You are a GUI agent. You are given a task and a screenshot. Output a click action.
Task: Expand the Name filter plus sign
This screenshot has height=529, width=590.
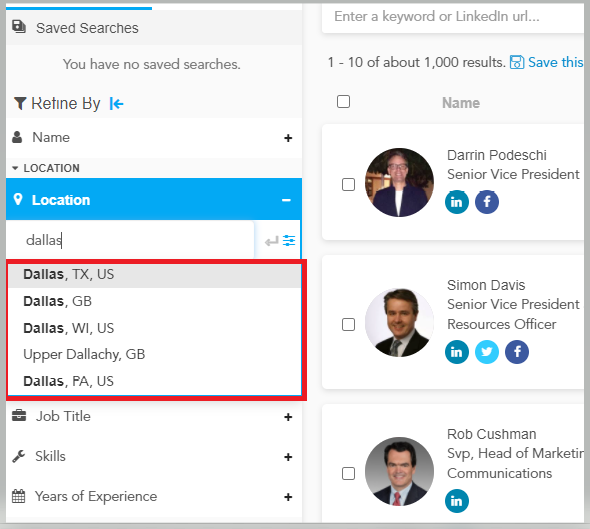click(288, 138)
